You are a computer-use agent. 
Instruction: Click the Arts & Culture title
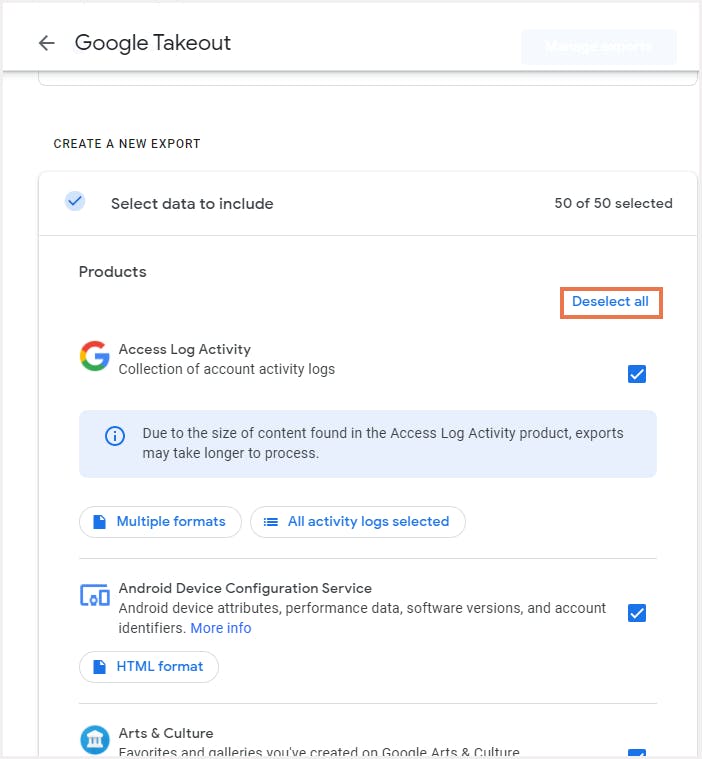166,733
